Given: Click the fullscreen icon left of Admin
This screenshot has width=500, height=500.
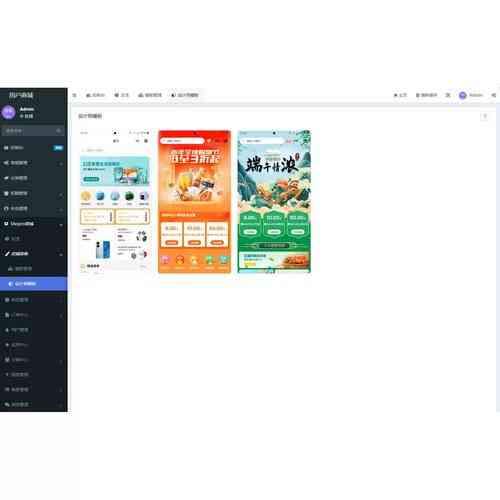Looking at the screenshot, I should tap(448, 95).
